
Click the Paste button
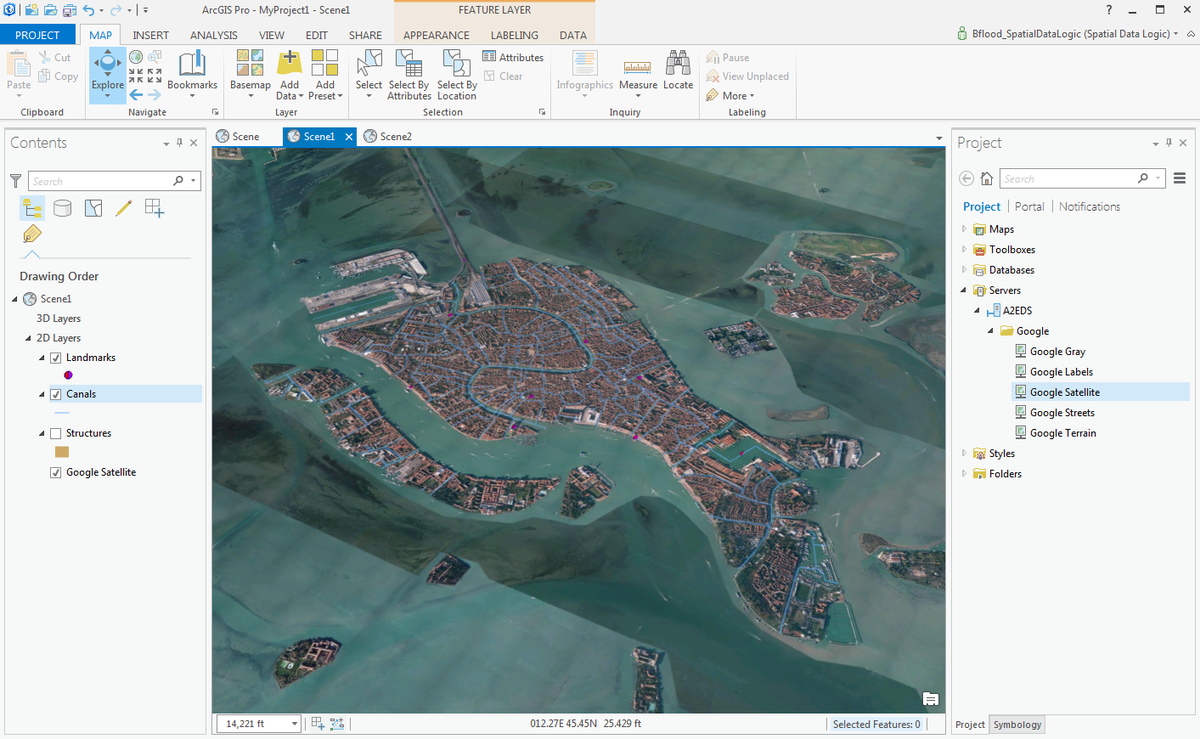[x=19, y=73]
